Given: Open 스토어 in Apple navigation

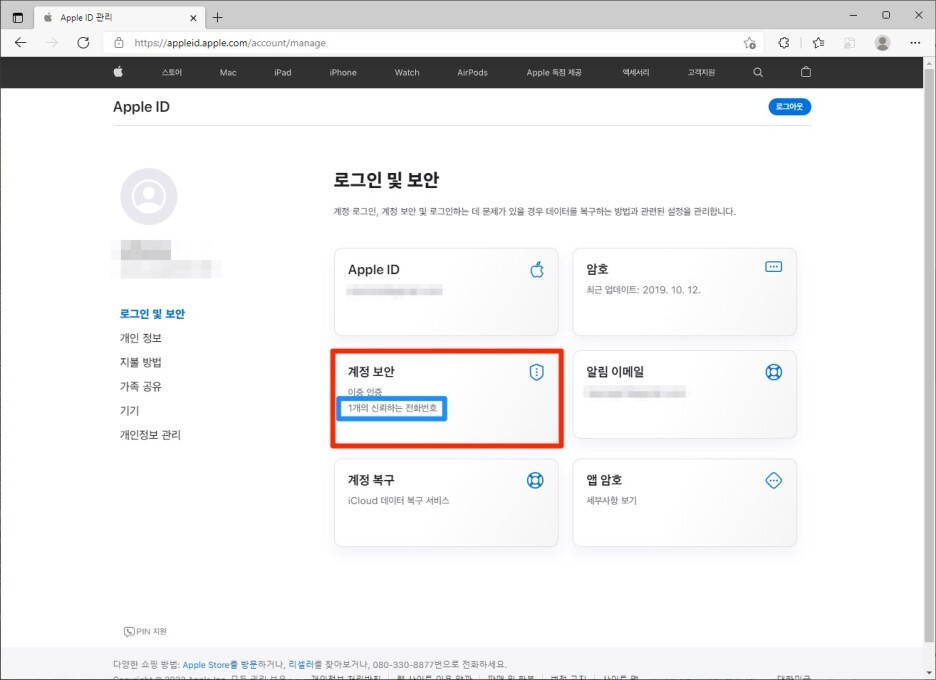Looking at the screenshot, I should (171, 72).
